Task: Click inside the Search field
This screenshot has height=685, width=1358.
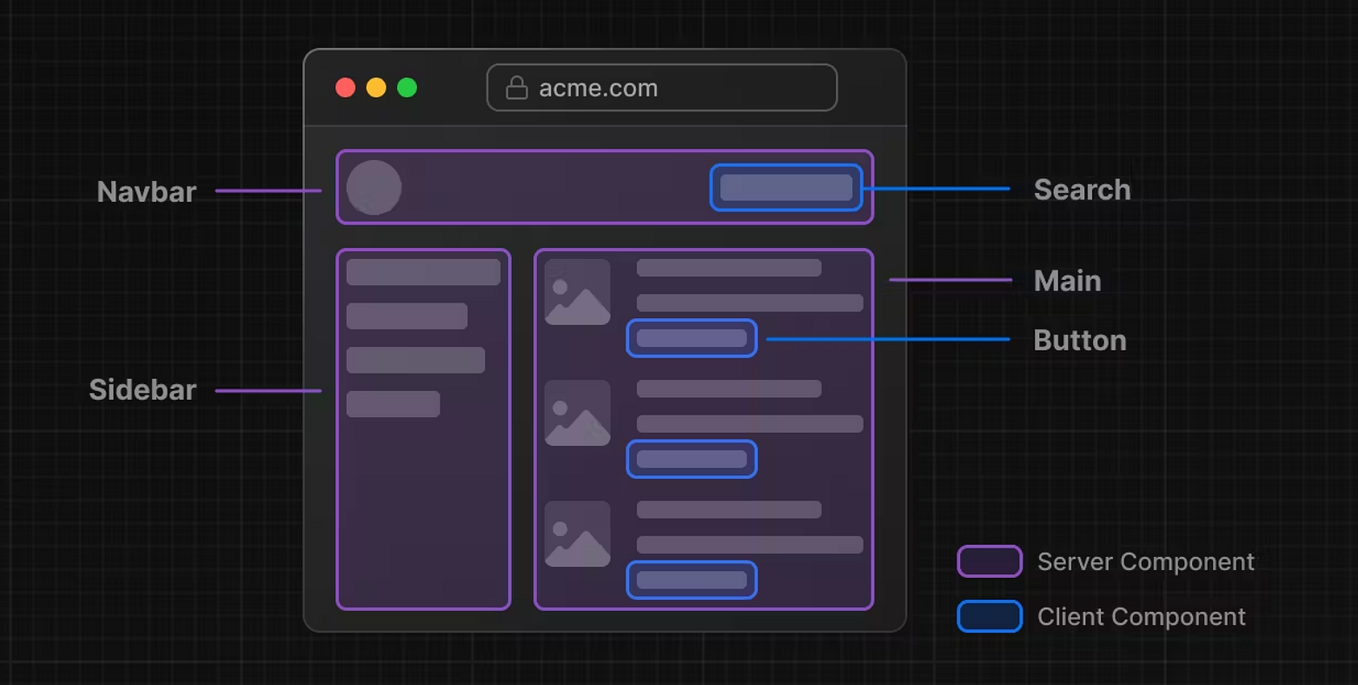Action: (x=786, y=187)
